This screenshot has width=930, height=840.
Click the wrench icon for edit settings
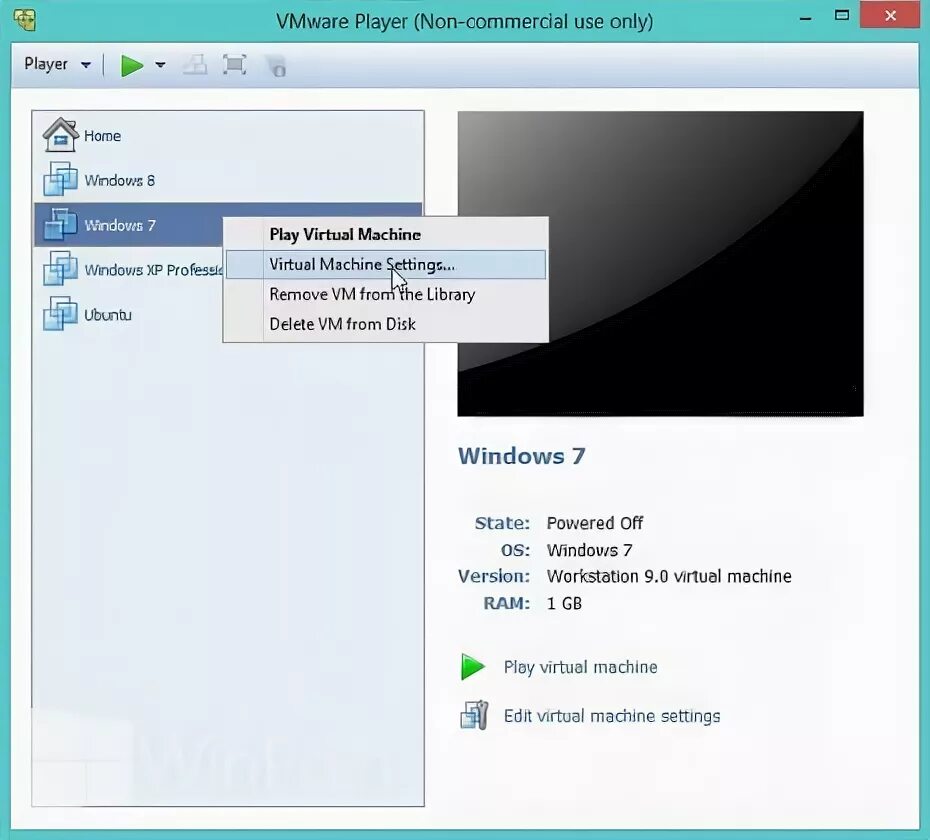pos(474,715)
